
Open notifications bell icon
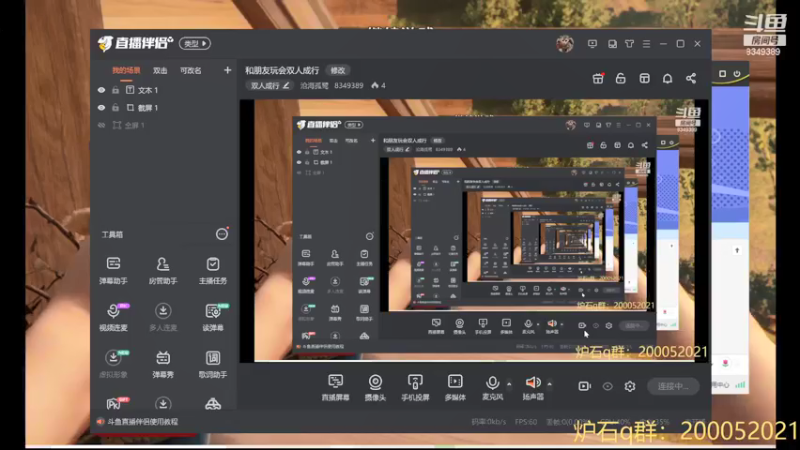click(667, 79)
